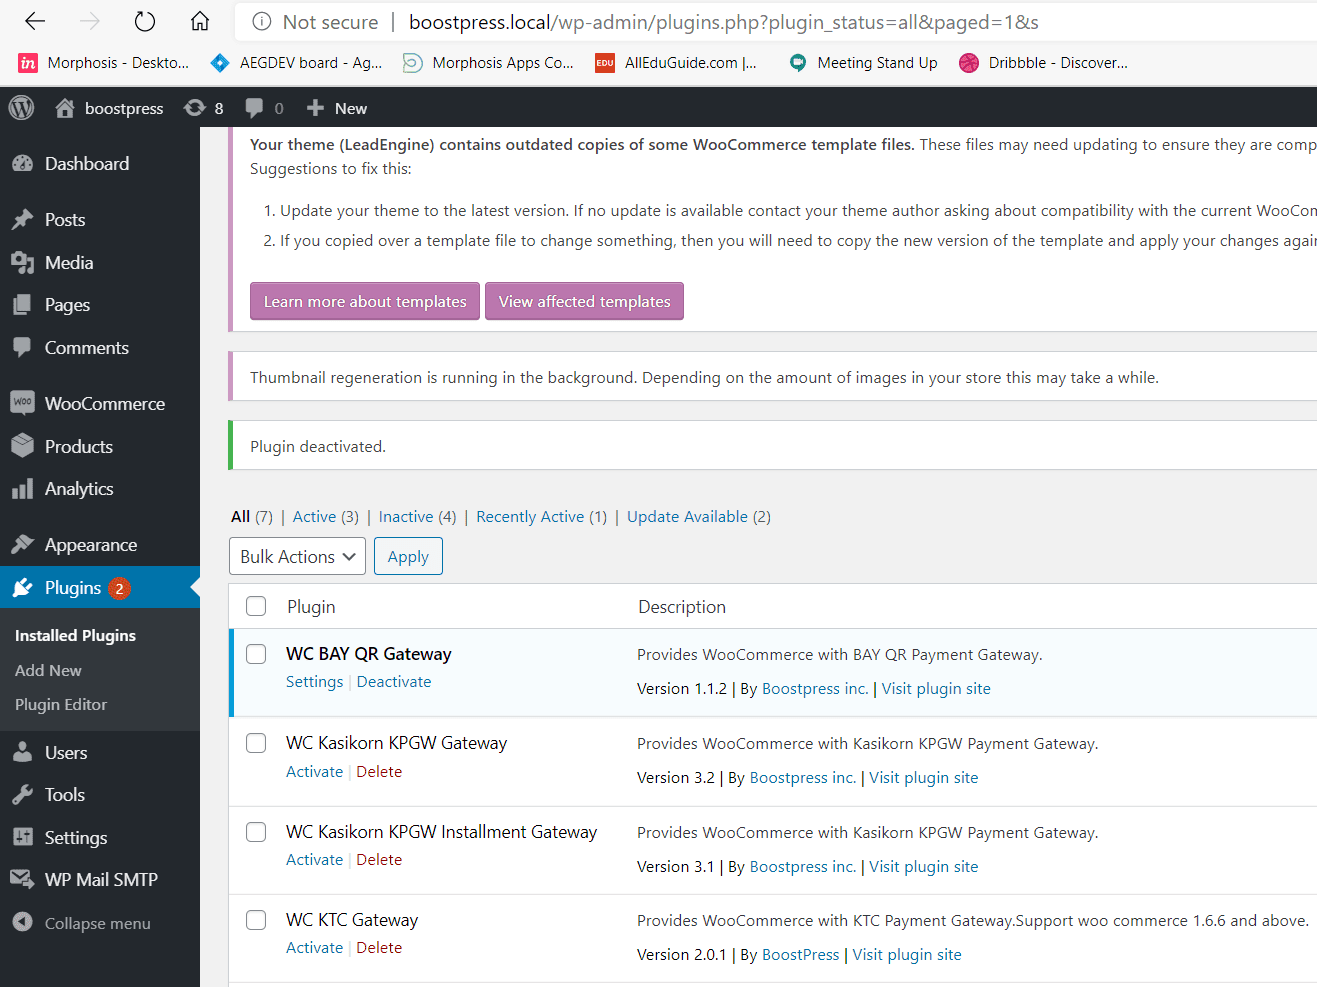The image size is (1317, 987).
Task: Open the comments bubble in admin bar
Action: point(264,108)
